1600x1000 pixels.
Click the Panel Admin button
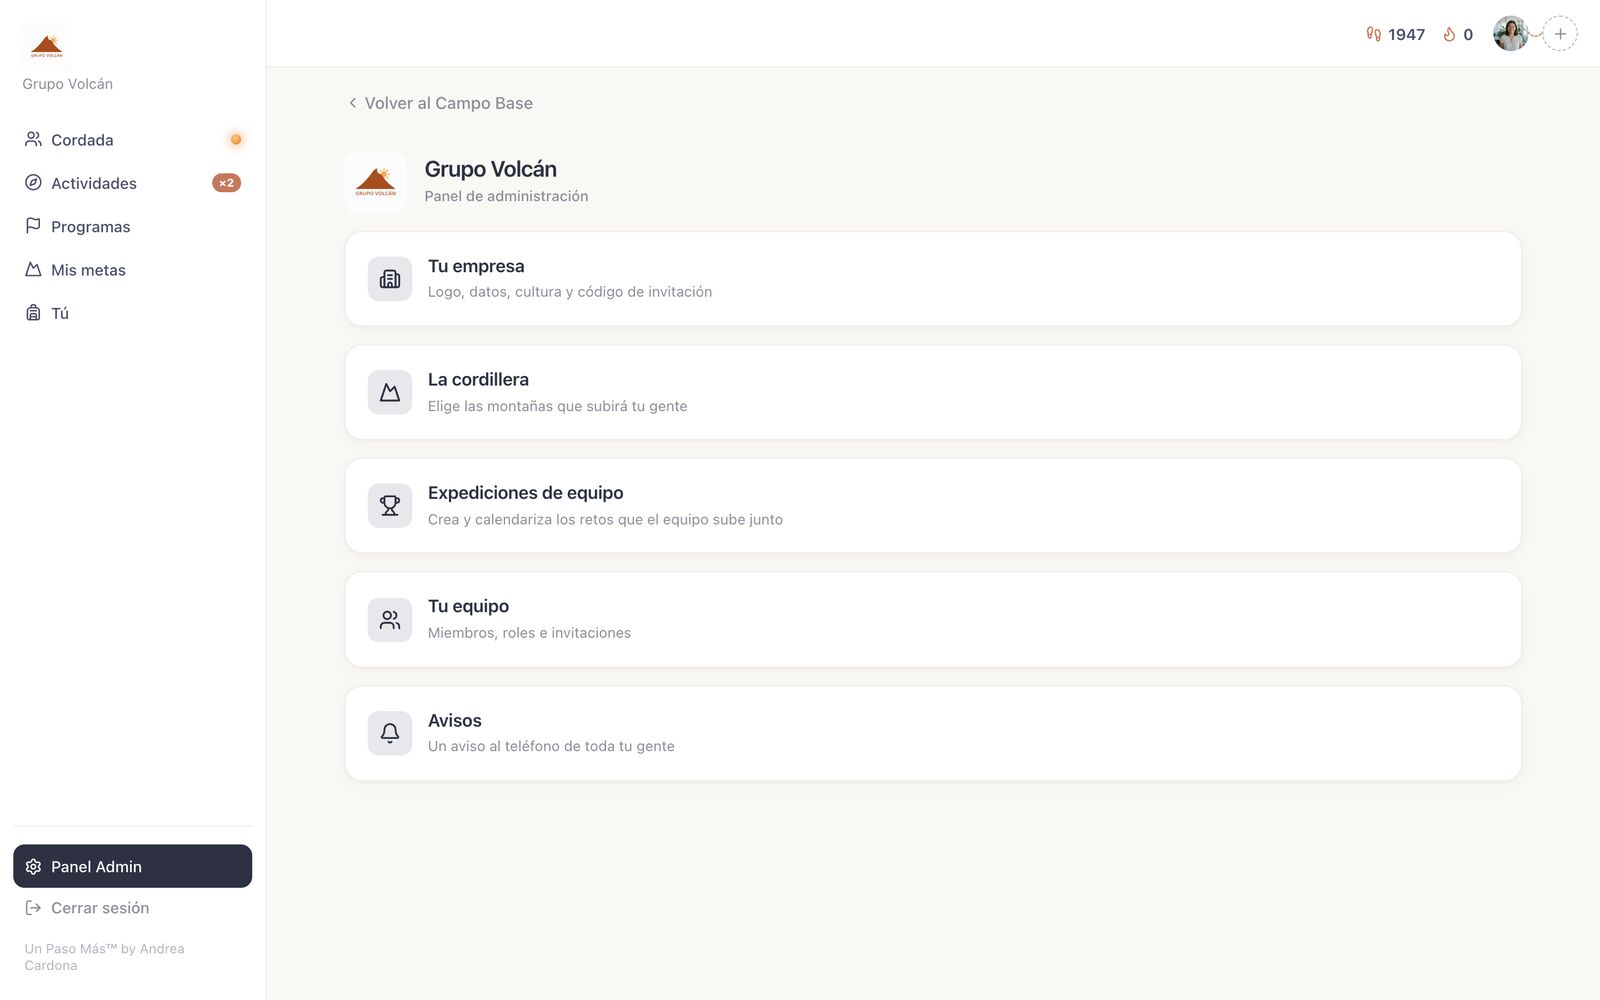coord(133,866)
